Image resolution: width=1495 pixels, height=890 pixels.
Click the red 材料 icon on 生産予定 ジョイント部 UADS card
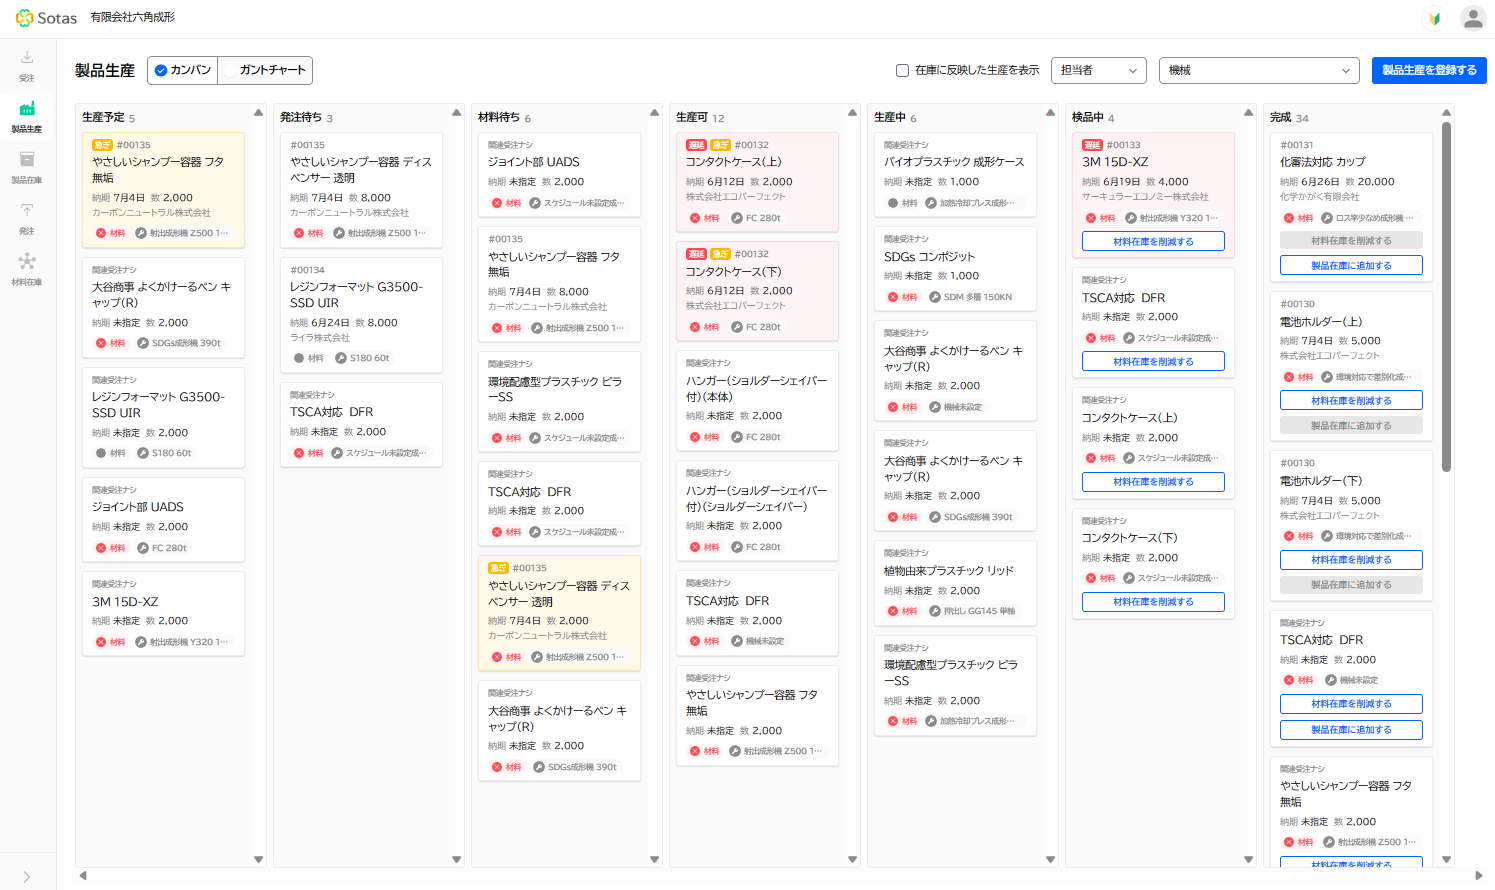pyautogui.click(x=101, y=548)
